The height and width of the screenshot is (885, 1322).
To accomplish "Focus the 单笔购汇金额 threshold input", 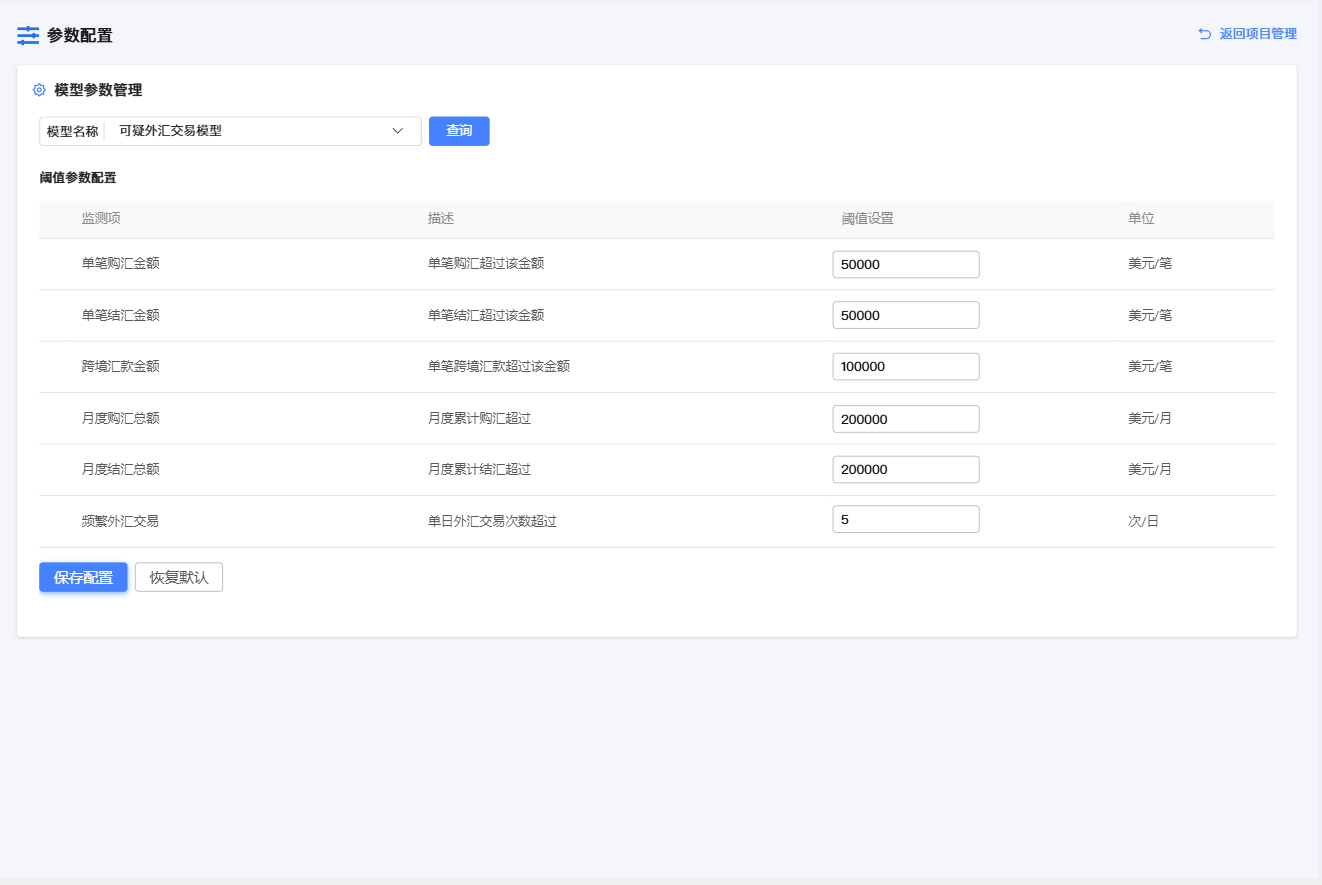I will (905, 264).
